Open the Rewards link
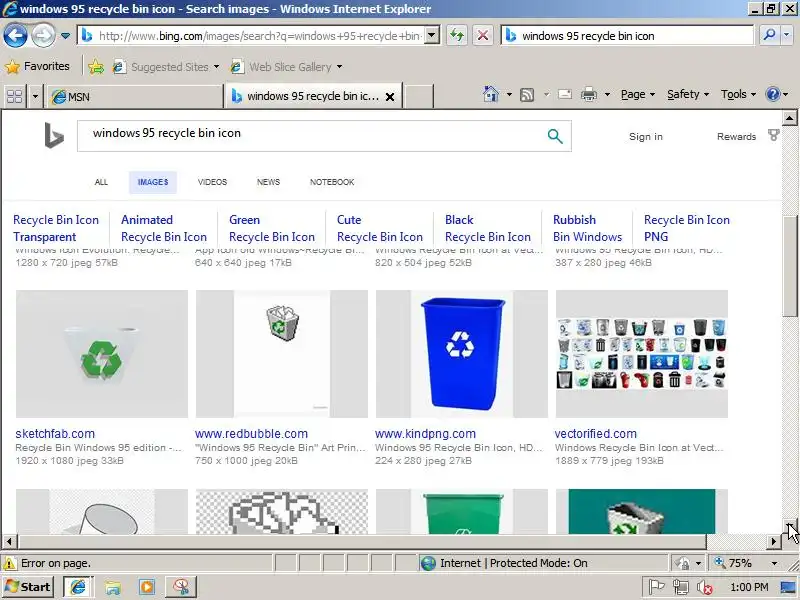Viewport: 800px width, 600px height. click(736, 137)
